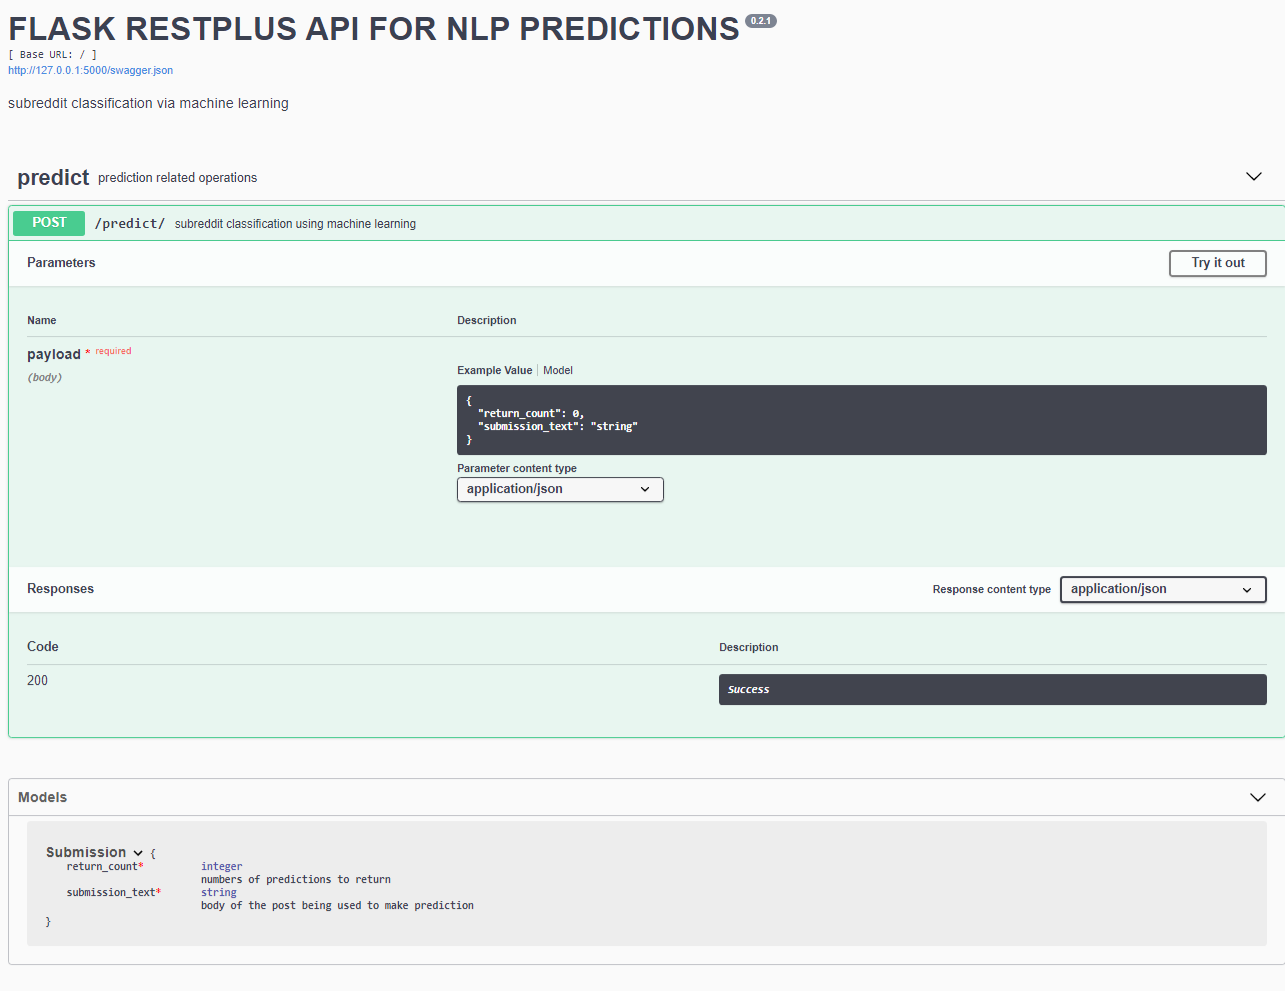
Task: Switch to the Model tab
Action: coord(558,370)
